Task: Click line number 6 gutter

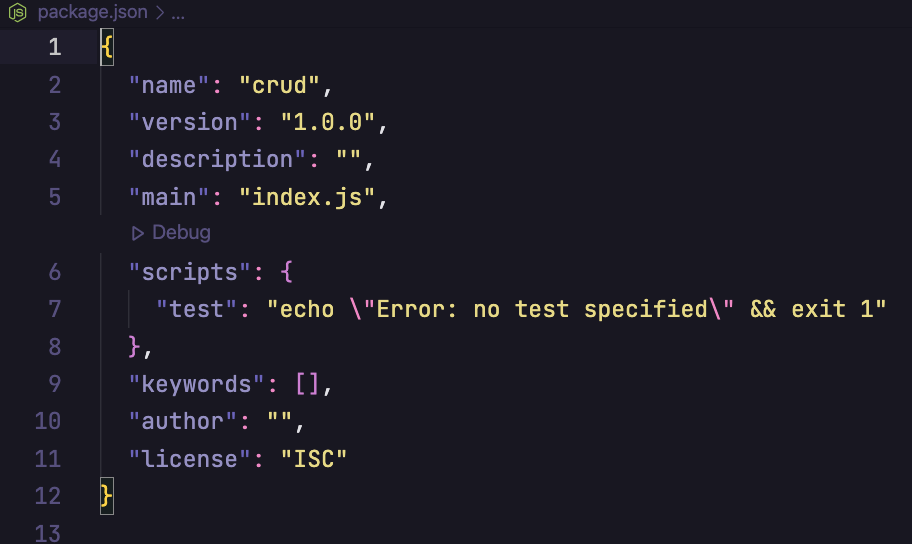Action: pos(55,272)
